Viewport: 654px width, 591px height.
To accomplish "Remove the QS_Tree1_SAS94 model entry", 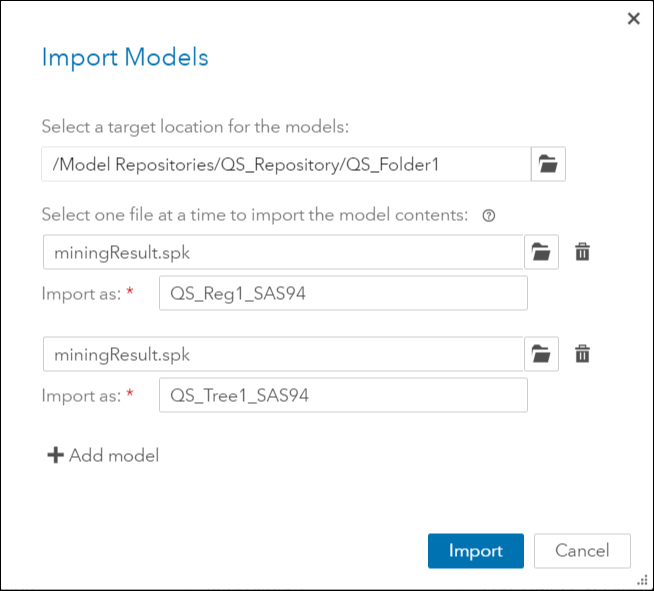I will (x=583, y=353).
